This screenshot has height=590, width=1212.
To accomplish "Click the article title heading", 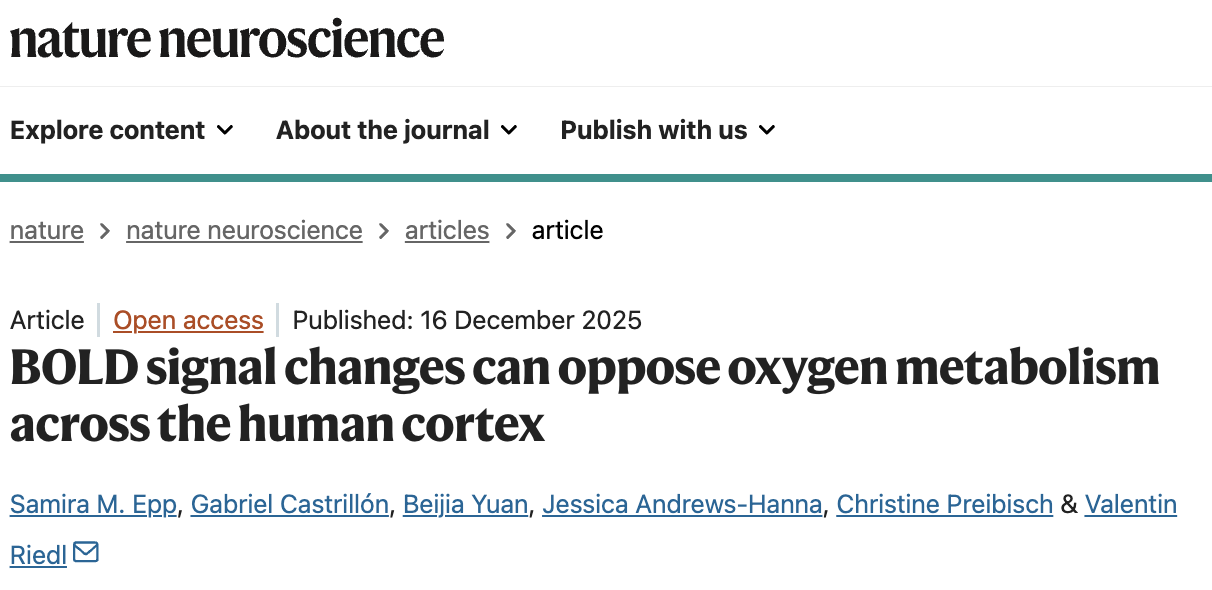I will click(584, 396).
